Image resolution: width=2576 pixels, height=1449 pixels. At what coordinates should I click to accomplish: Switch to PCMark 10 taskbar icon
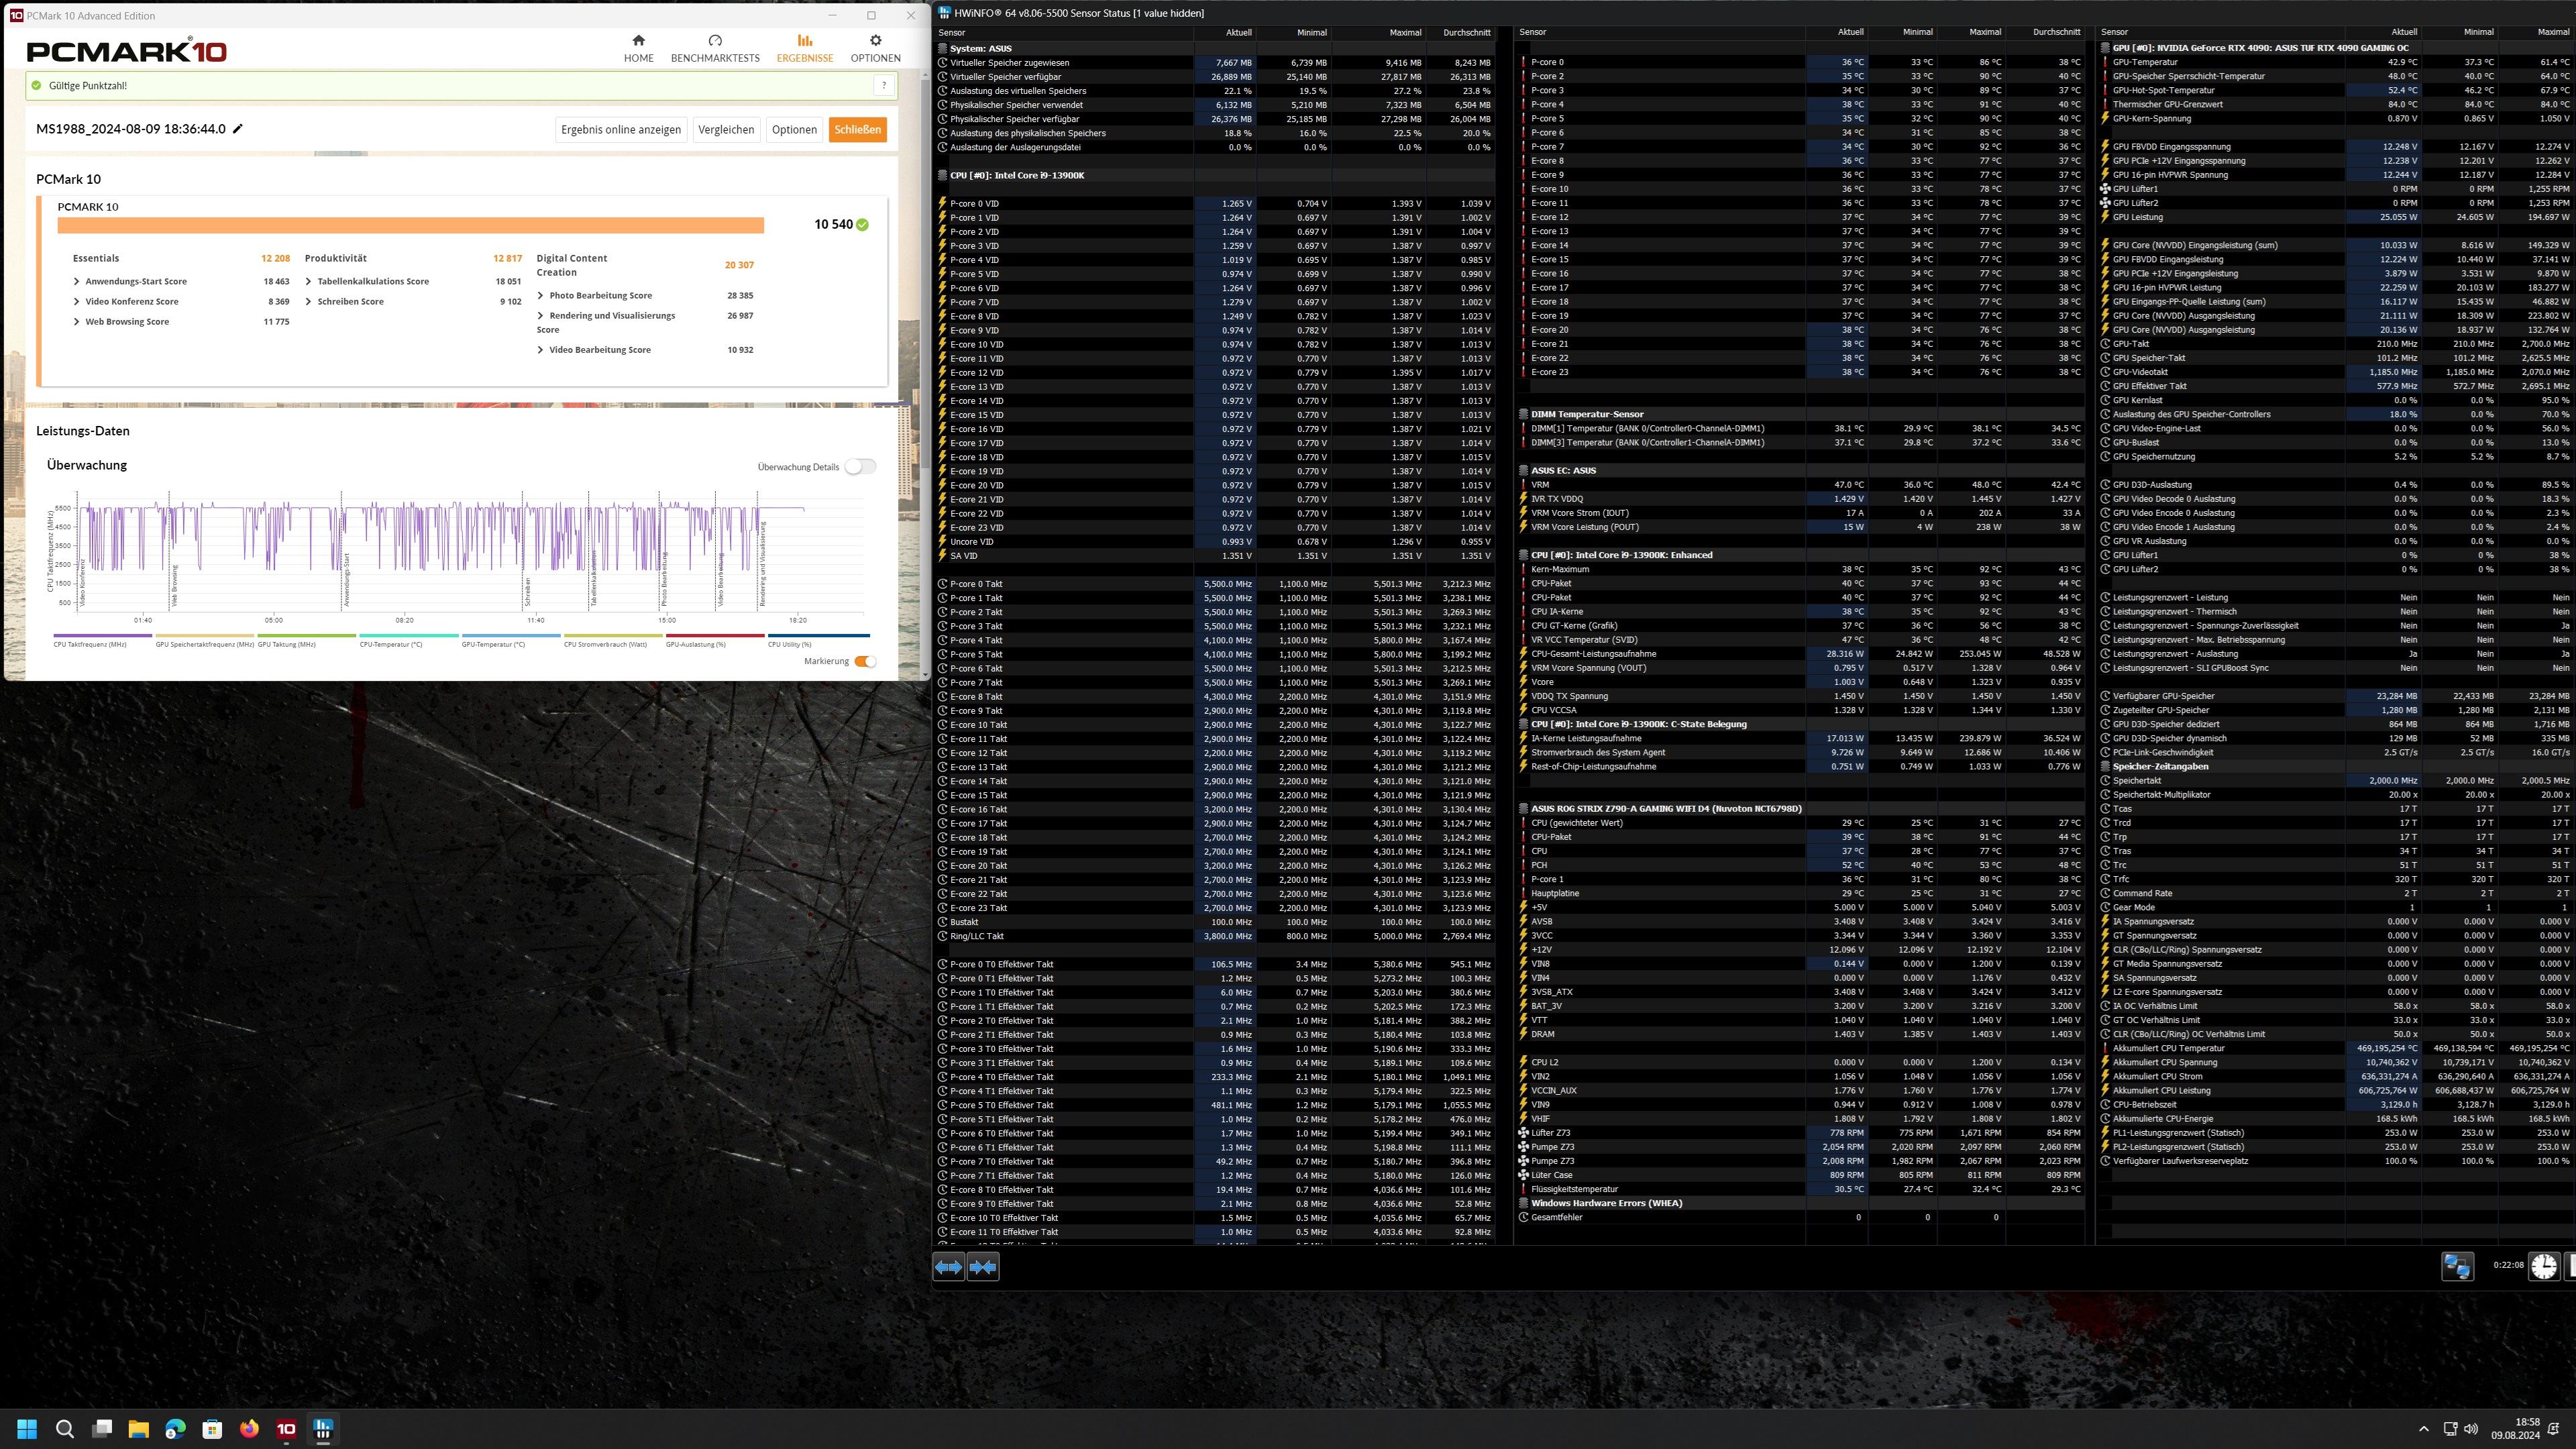(287, 1429)
